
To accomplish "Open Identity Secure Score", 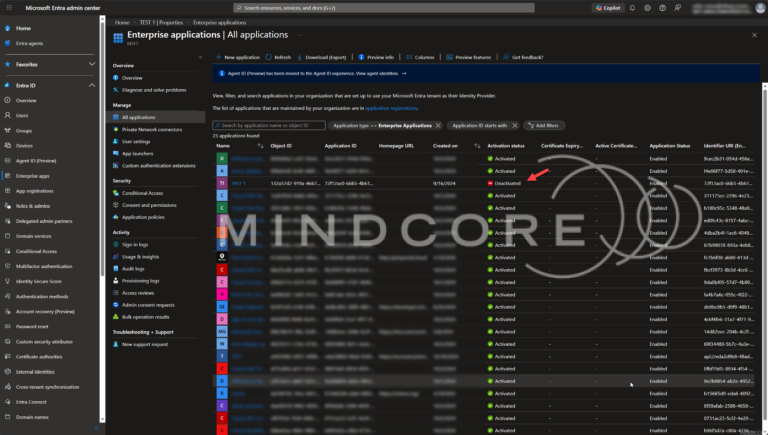I will pos(38,282).
